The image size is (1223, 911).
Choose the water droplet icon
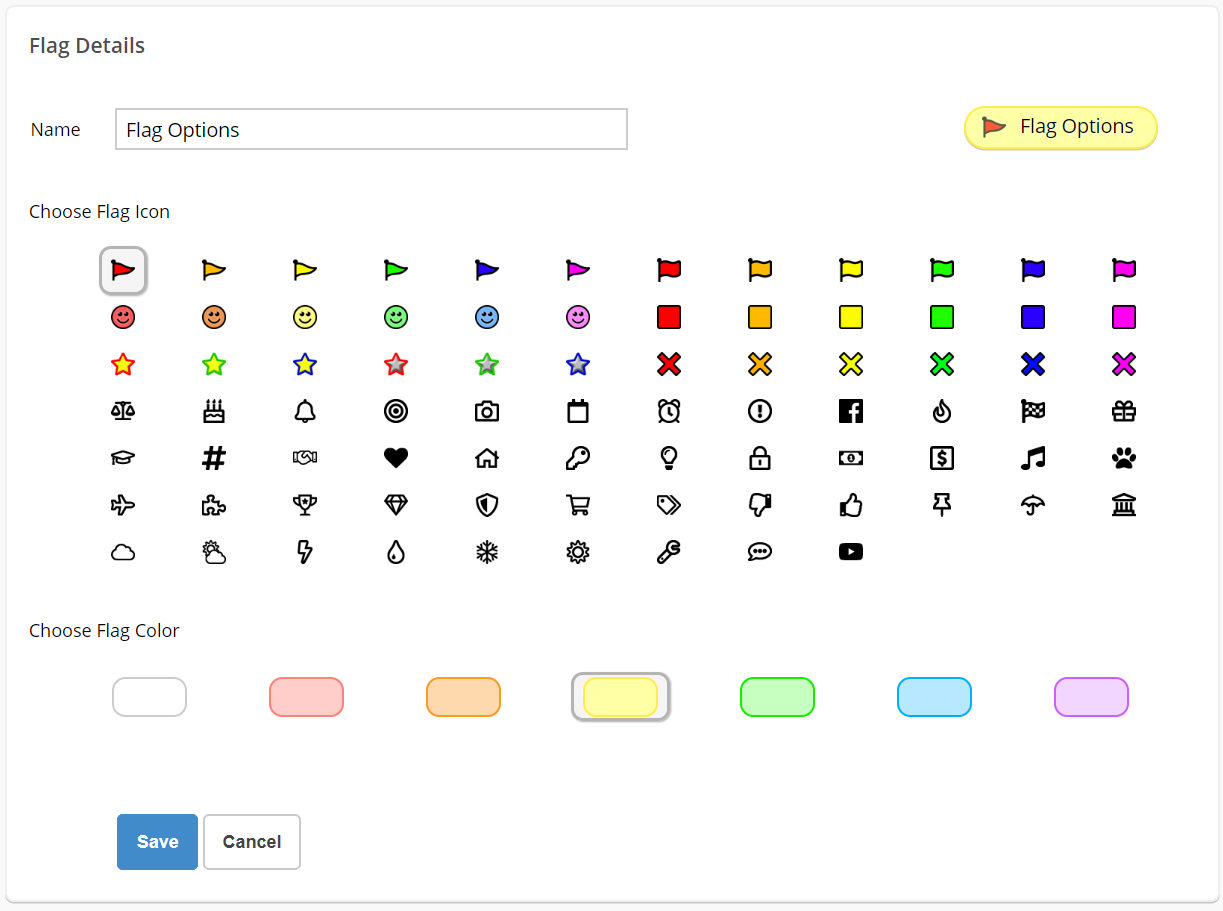396,552
